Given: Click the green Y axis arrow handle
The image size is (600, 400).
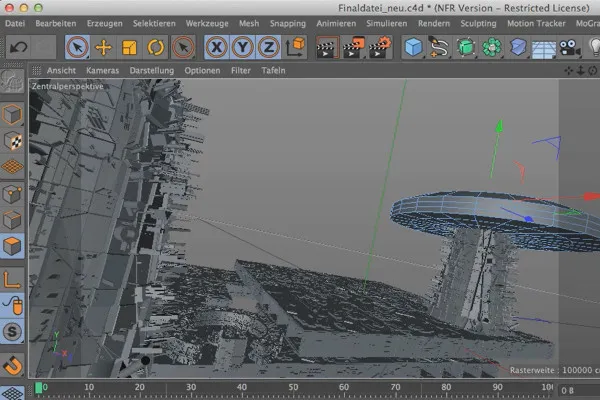Looking at the screenshot, I should coord(499,126).
